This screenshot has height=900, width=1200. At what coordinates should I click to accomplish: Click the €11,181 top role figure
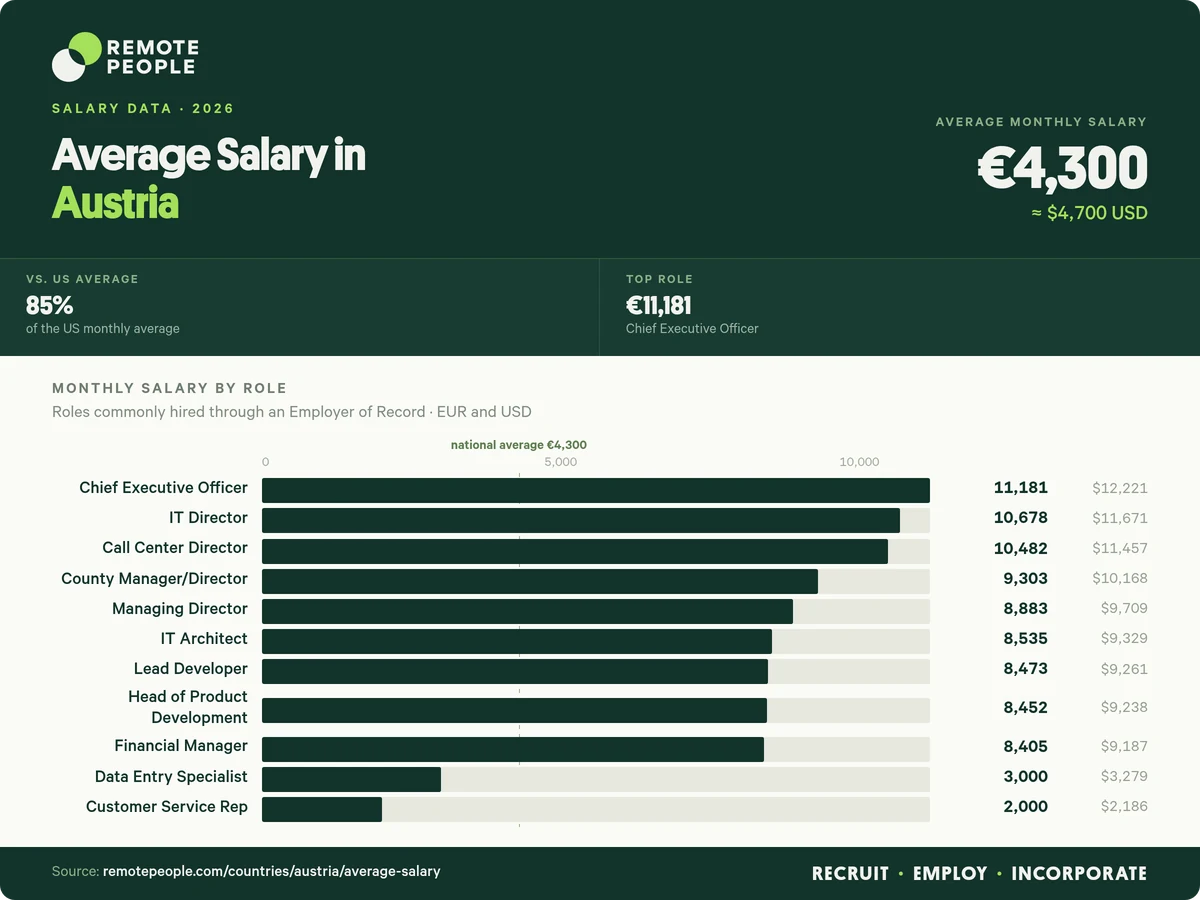(x=659, y=305)
